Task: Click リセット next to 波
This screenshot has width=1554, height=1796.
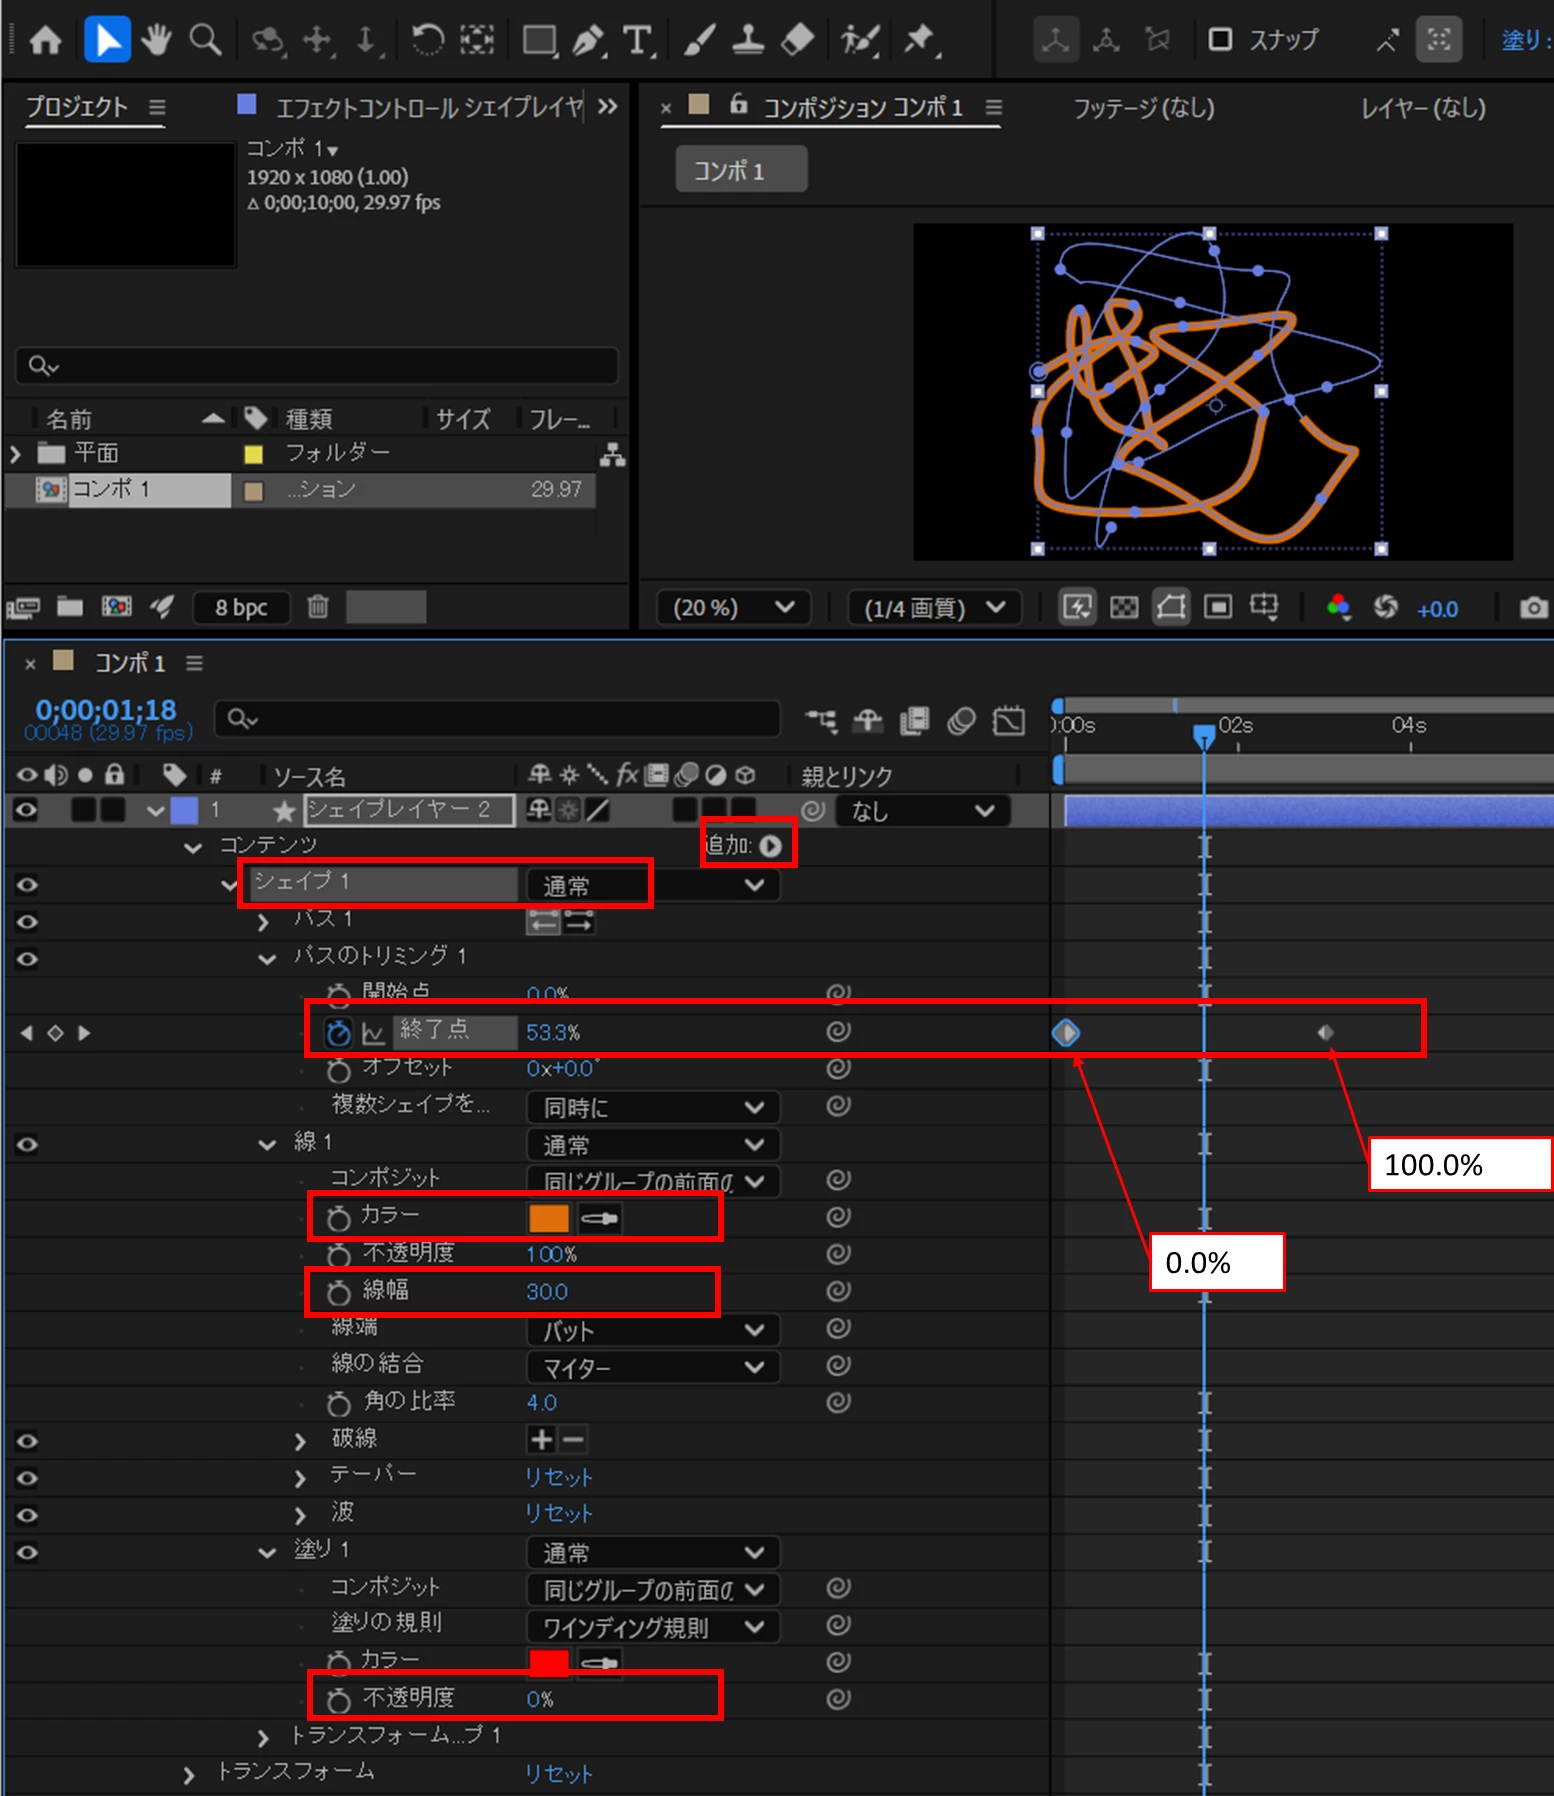Action: [x=558, y=1514]
